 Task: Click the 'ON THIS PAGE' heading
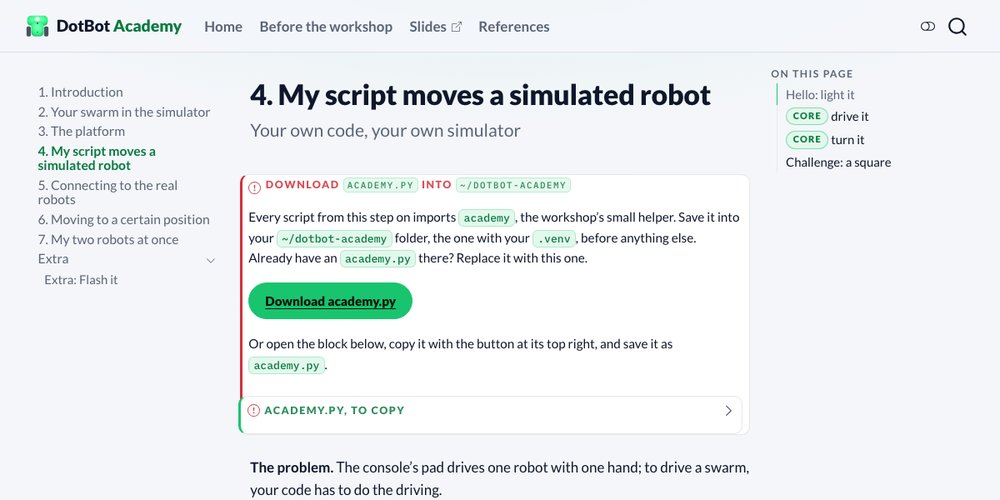click(x=812, y=74)
